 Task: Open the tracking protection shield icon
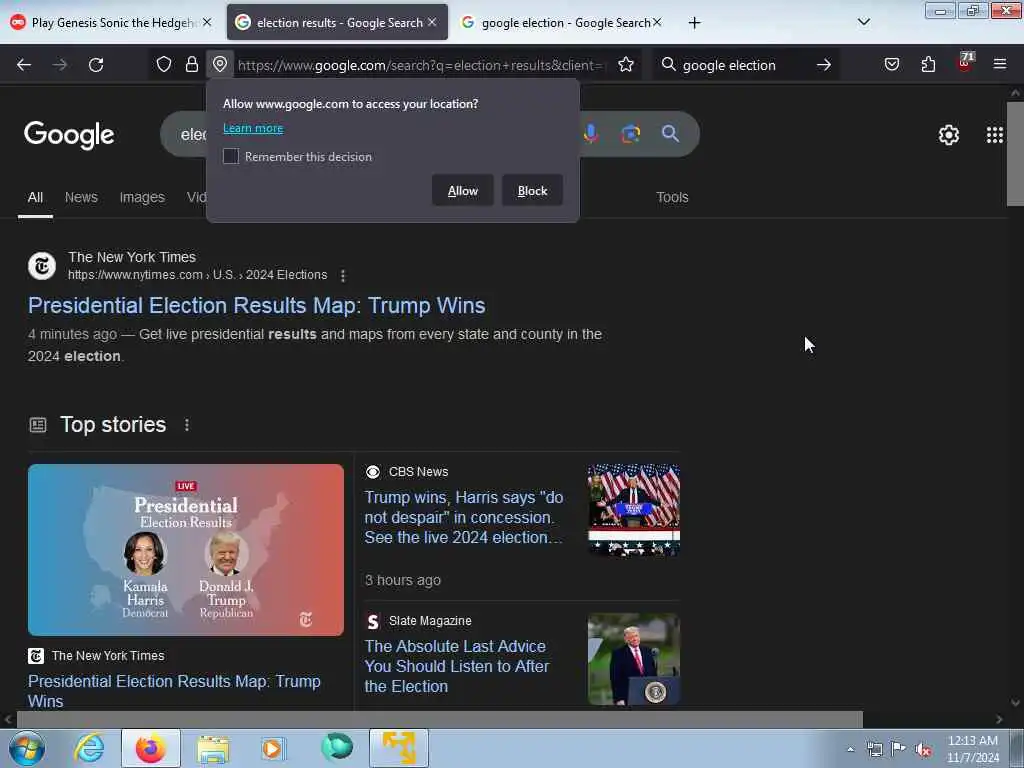tap(164, 64)
